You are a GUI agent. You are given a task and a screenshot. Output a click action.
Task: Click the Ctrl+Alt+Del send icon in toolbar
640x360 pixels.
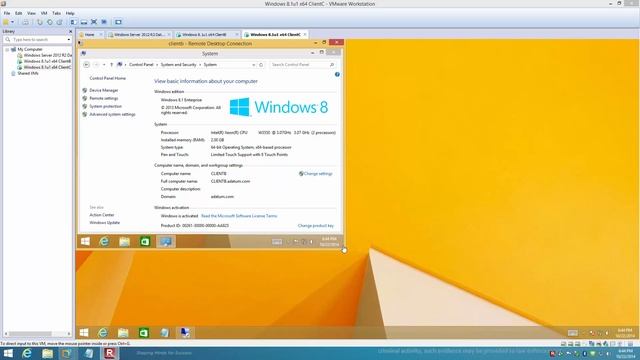(x=25, y=22)
